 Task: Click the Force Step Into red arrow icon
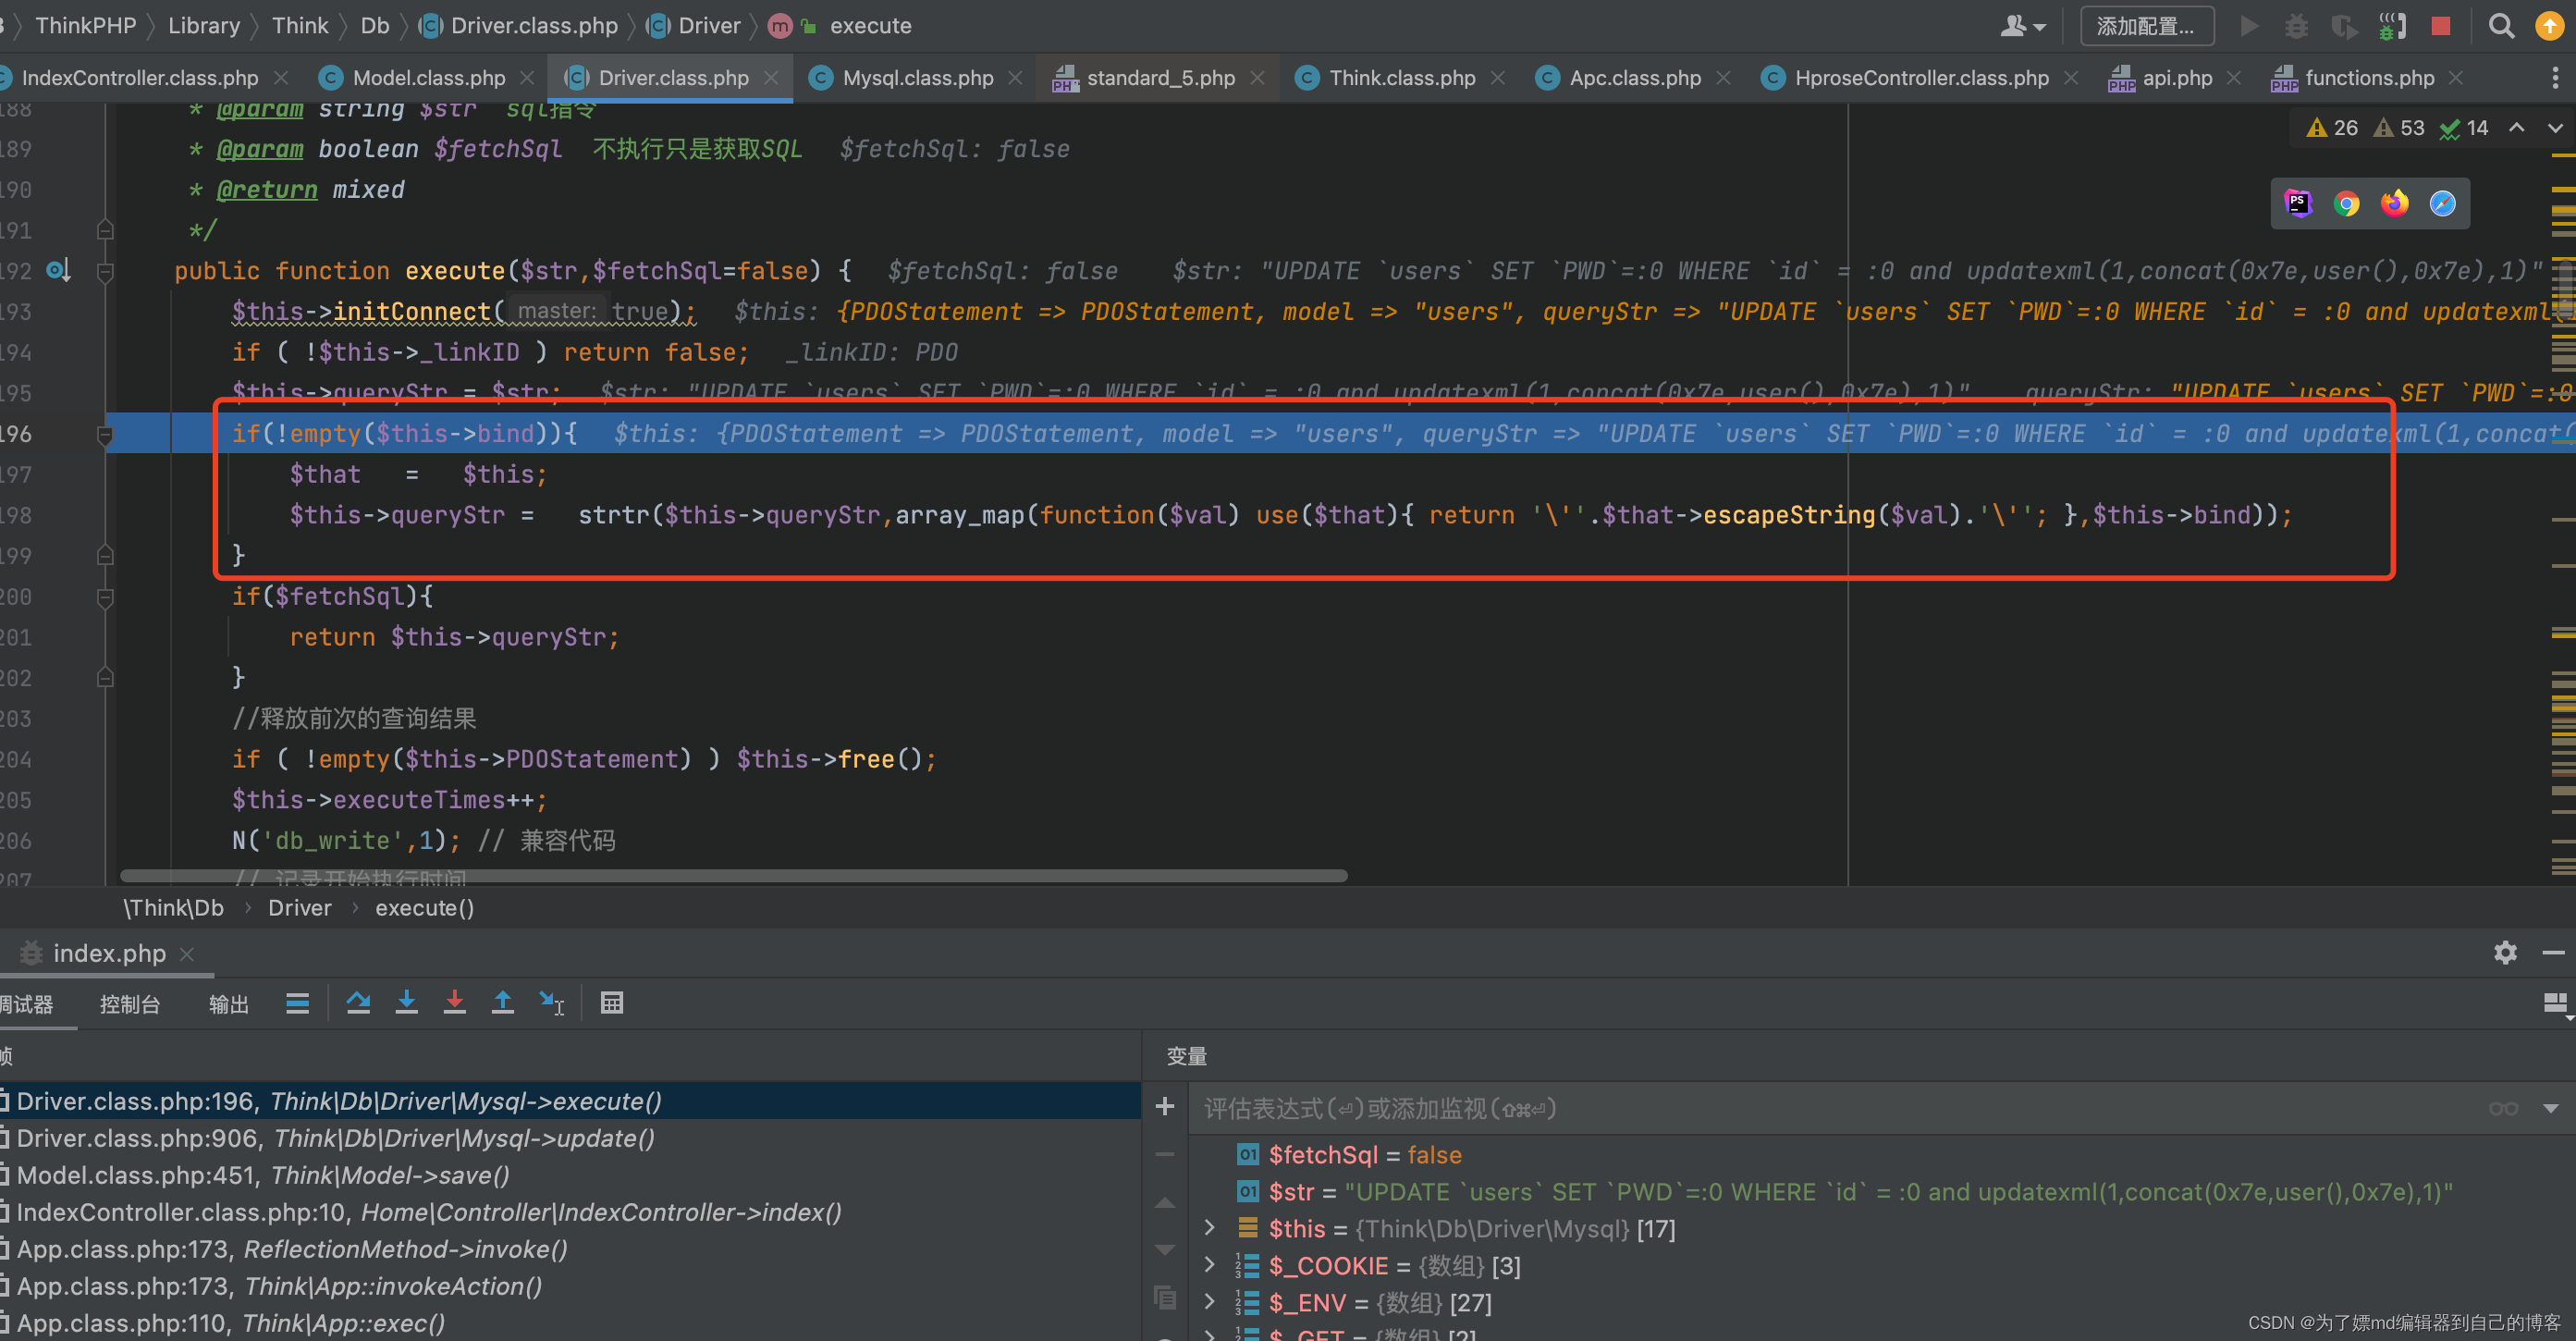click(454, 1003)
